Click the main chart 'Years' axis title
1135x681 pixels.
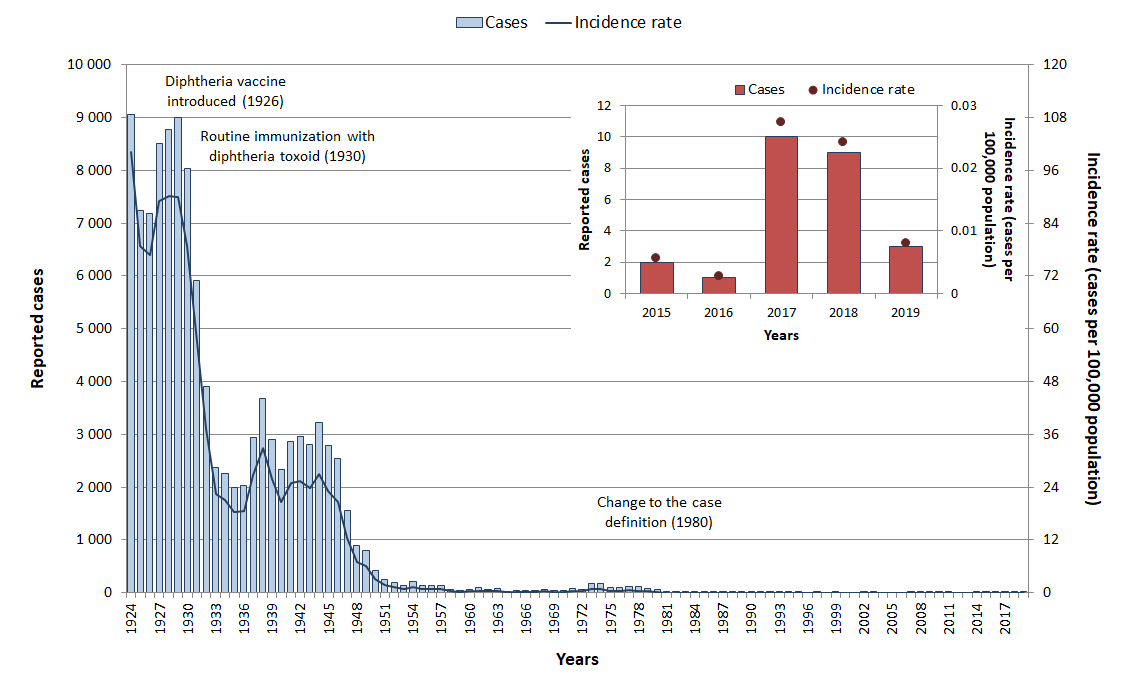point(577,659)
